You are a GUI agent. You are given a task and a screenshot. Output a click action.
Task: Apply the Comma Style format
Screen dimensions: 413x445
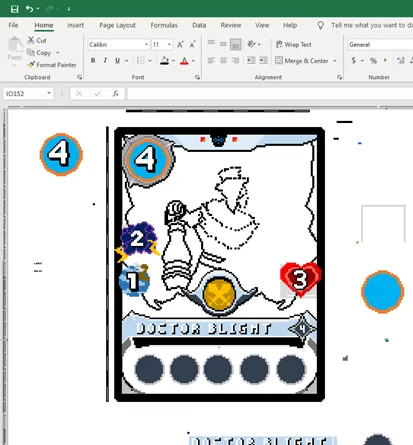385,60
